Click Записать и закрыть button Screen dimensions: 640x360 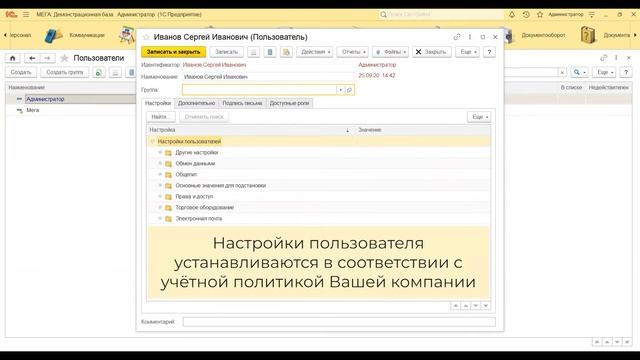click(x=173, y=52)
